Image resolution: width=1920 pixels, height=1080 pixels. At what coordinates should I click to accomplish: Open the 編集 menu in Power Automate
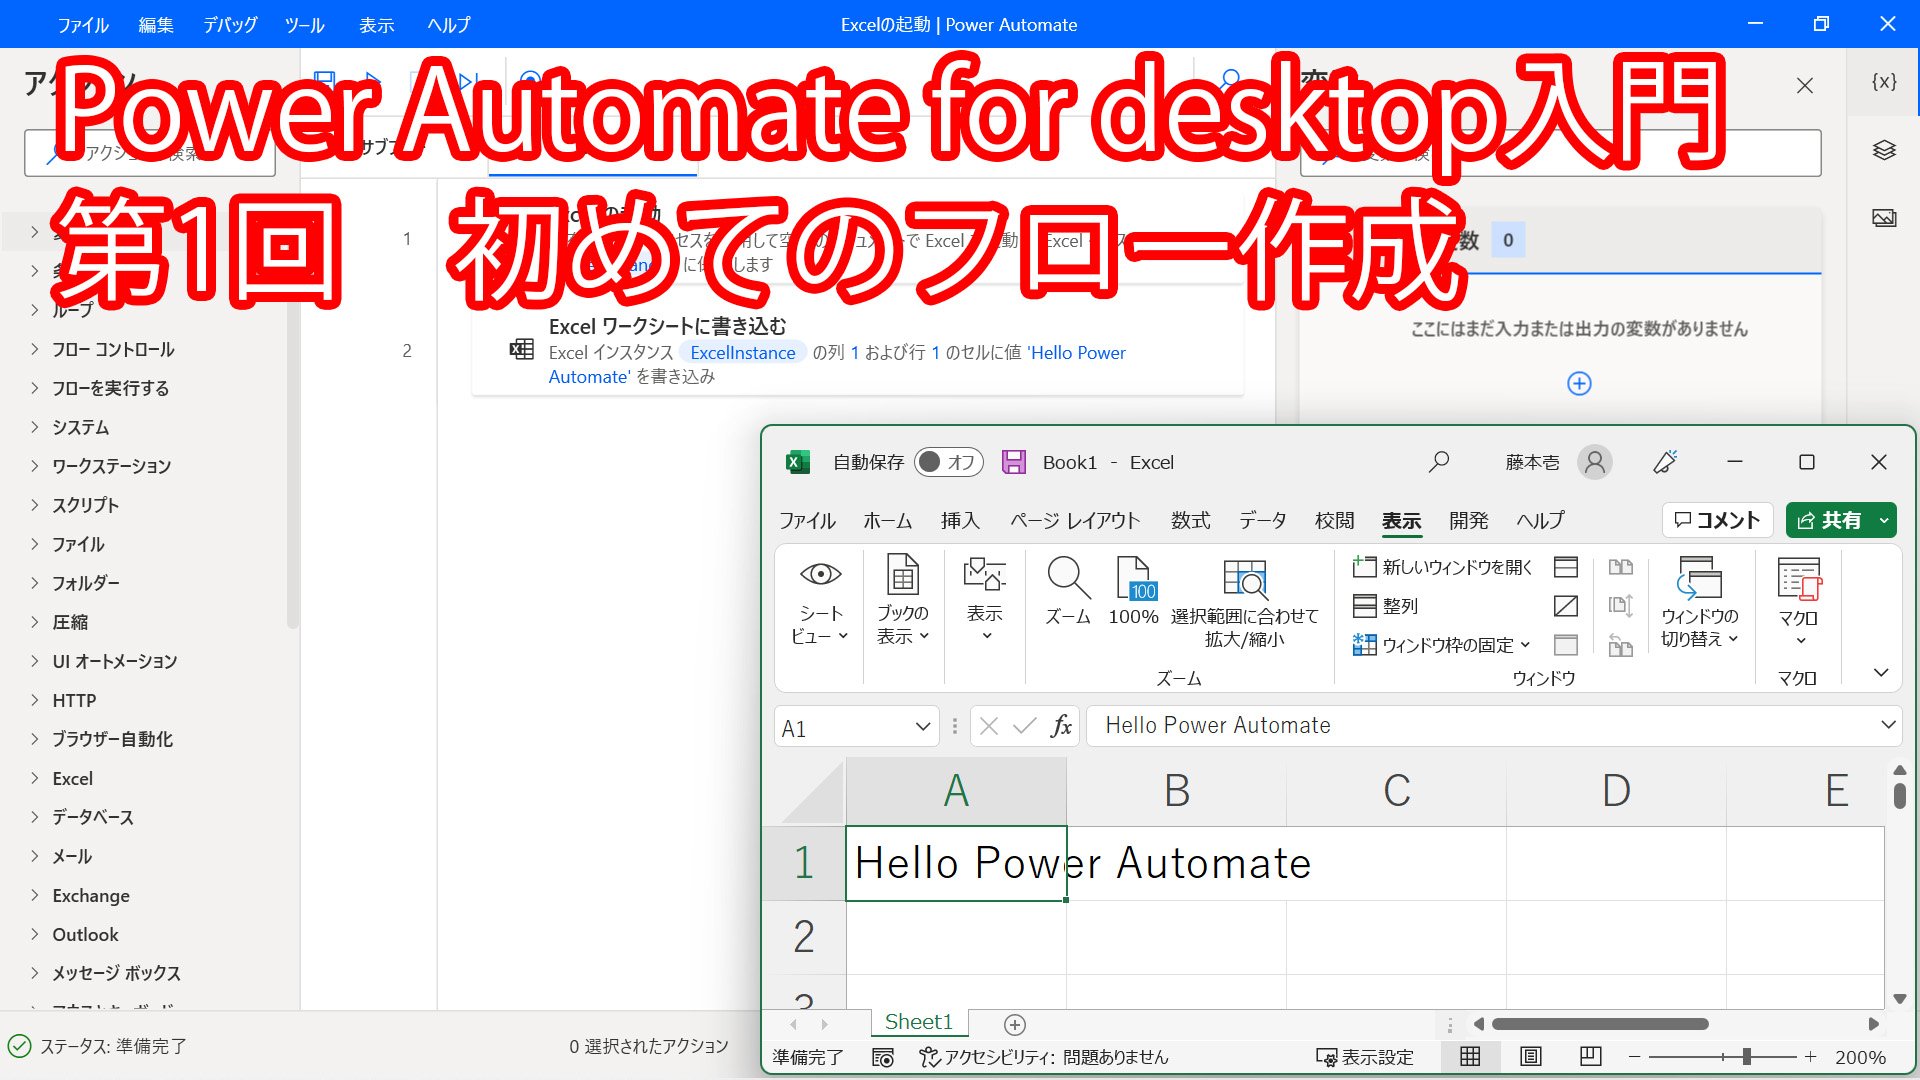click(155, 25)
